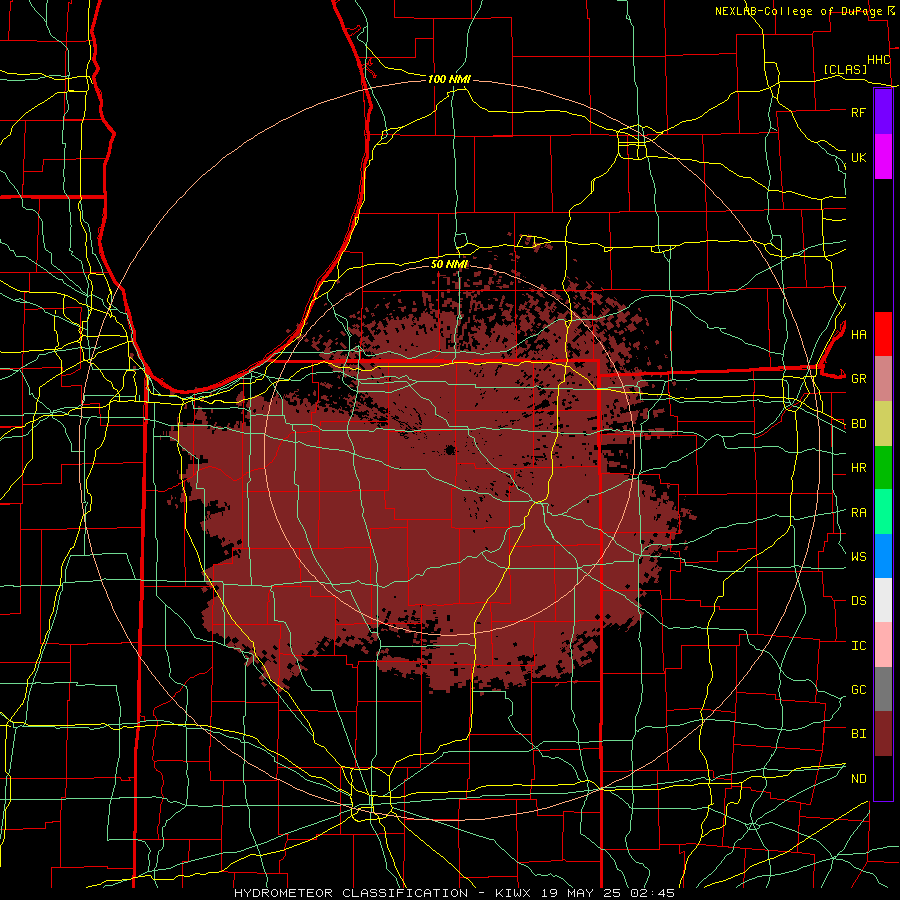This screenshot has width=900, height=900.
Task: Click the RA light green legend swatch
Action: 883,512
